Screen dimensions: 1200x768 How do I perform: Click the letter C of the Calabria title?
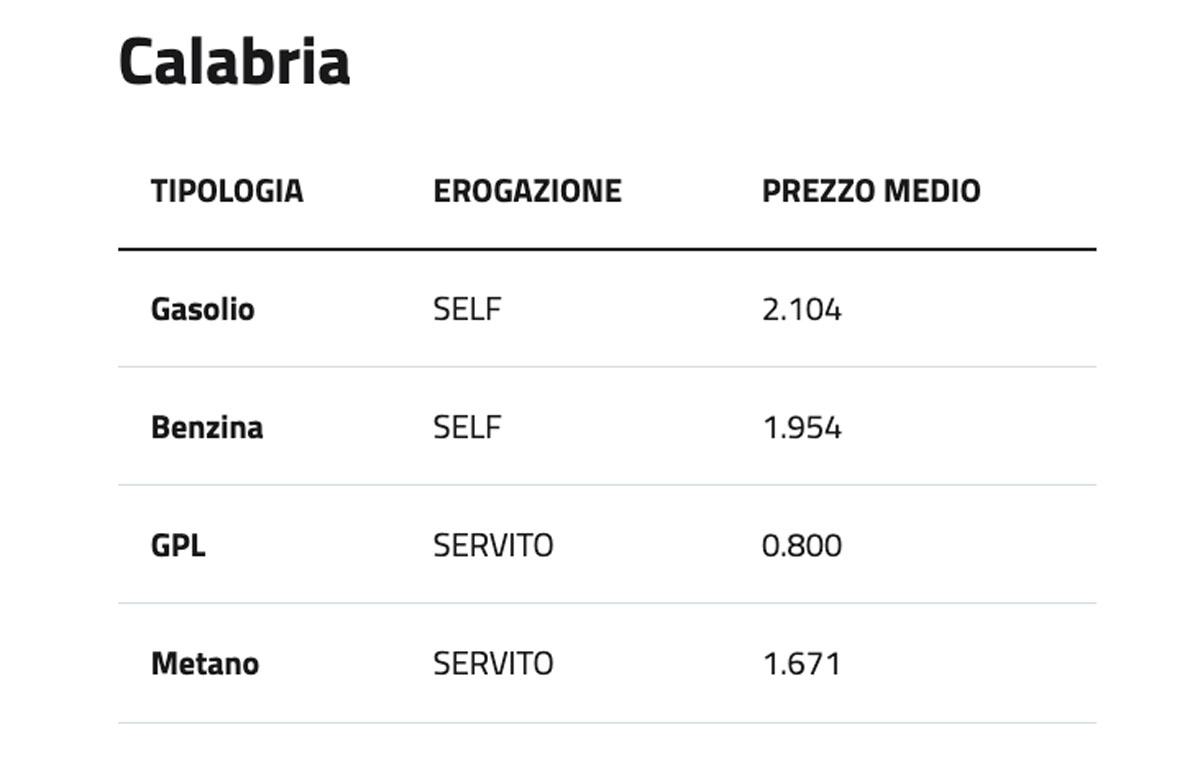(137, 61)
